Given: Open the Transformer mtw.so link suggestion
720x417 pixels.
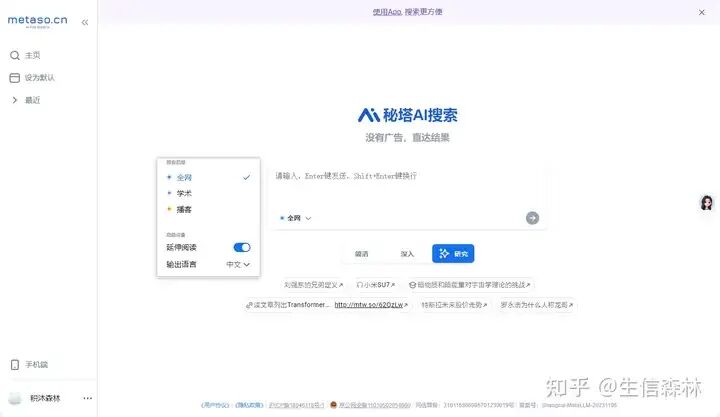Looking at the screenshot, I should (327, 304).
